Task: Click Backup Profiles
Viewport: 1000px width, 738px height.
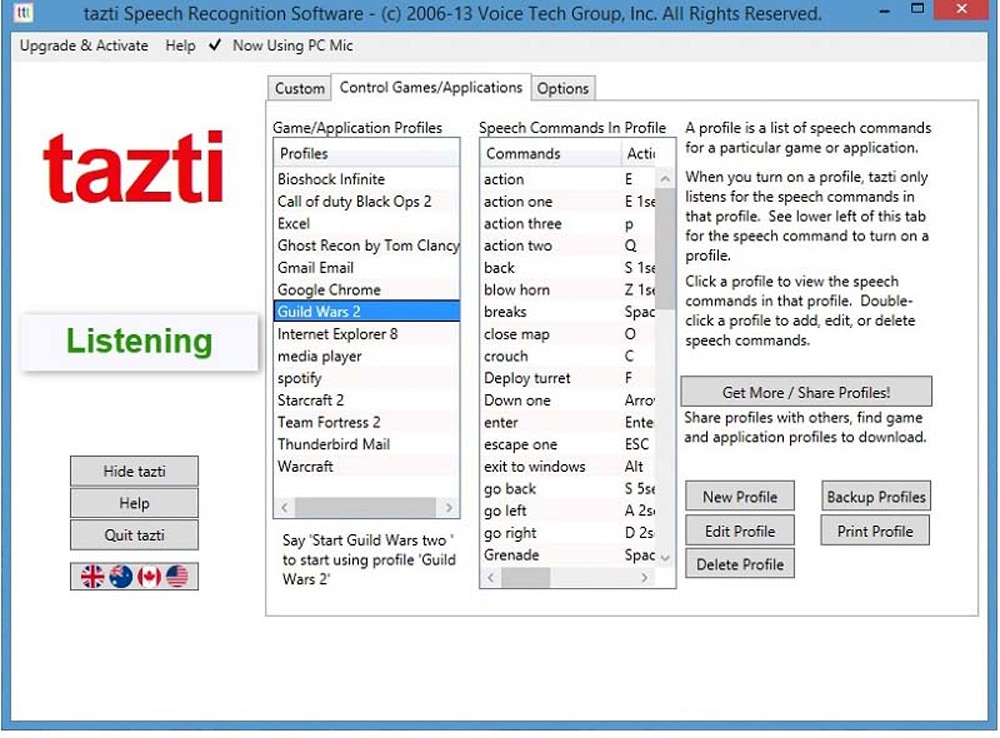Action: (x=875, y=495)
